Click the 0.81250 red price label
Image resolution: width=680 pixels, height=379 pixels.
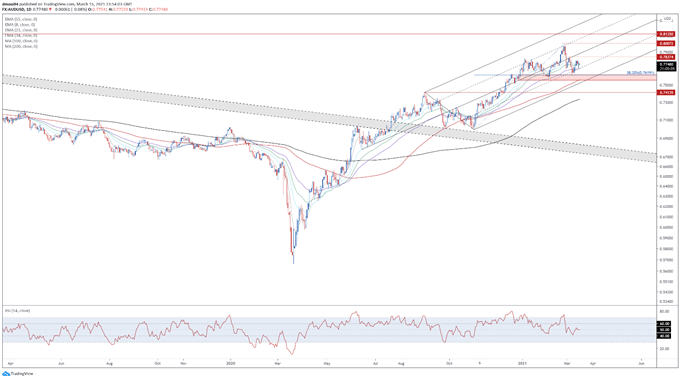667,34
